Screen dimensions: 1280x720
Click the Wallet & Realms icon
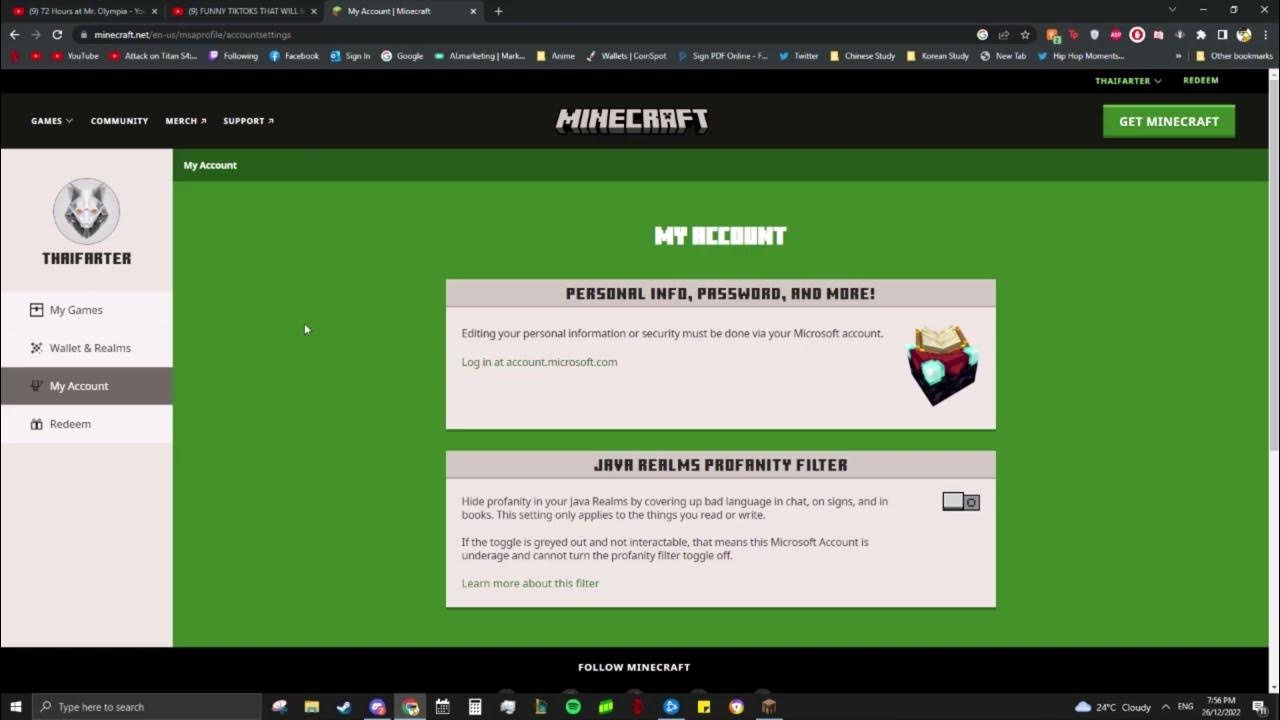tap(36, 348)
